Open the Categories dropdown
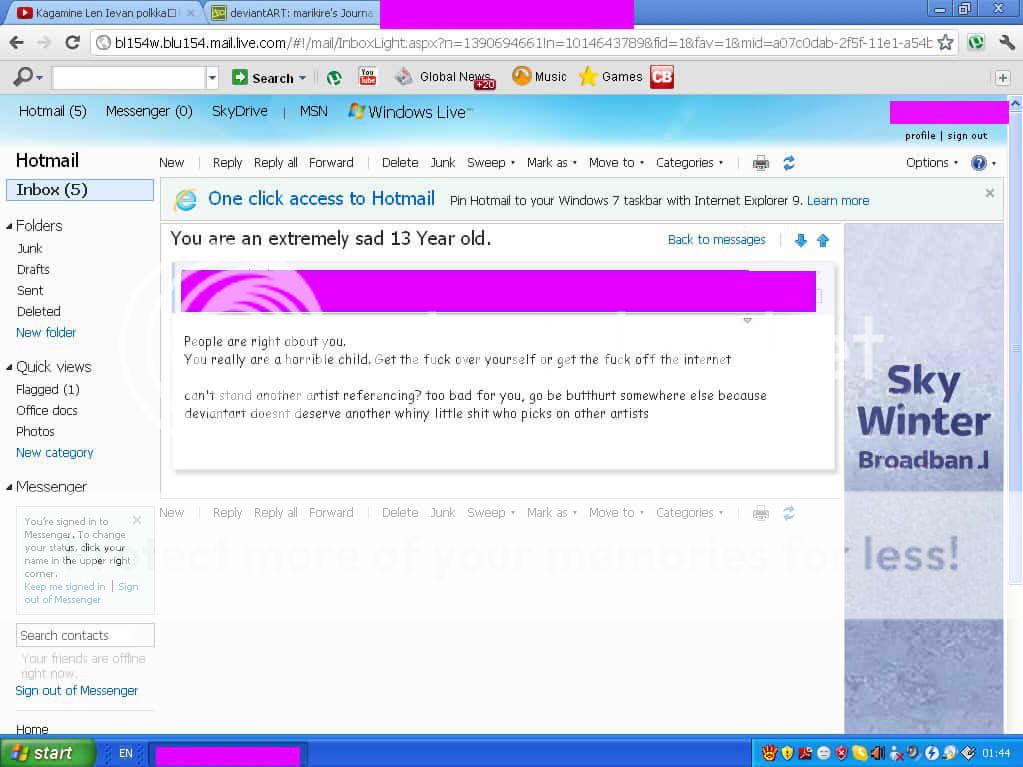Screen dimensions: 1023x767 coord(689,163)
